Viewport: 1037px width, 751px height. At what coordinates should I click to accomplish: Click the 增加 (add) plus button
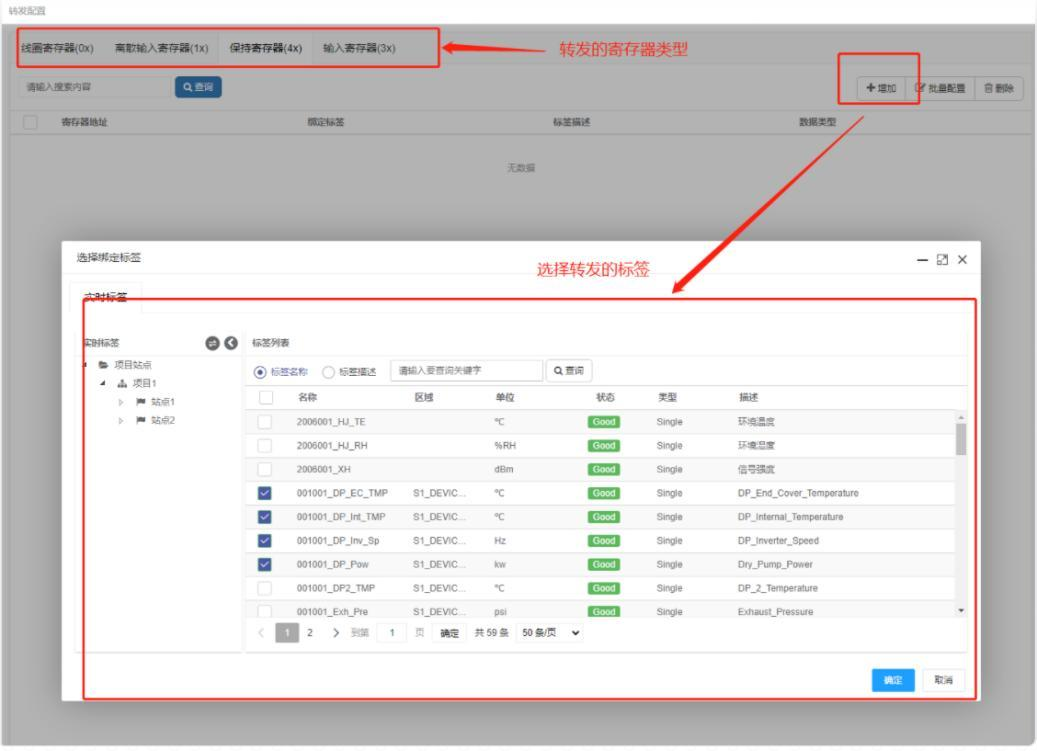(x=880, y=88)
